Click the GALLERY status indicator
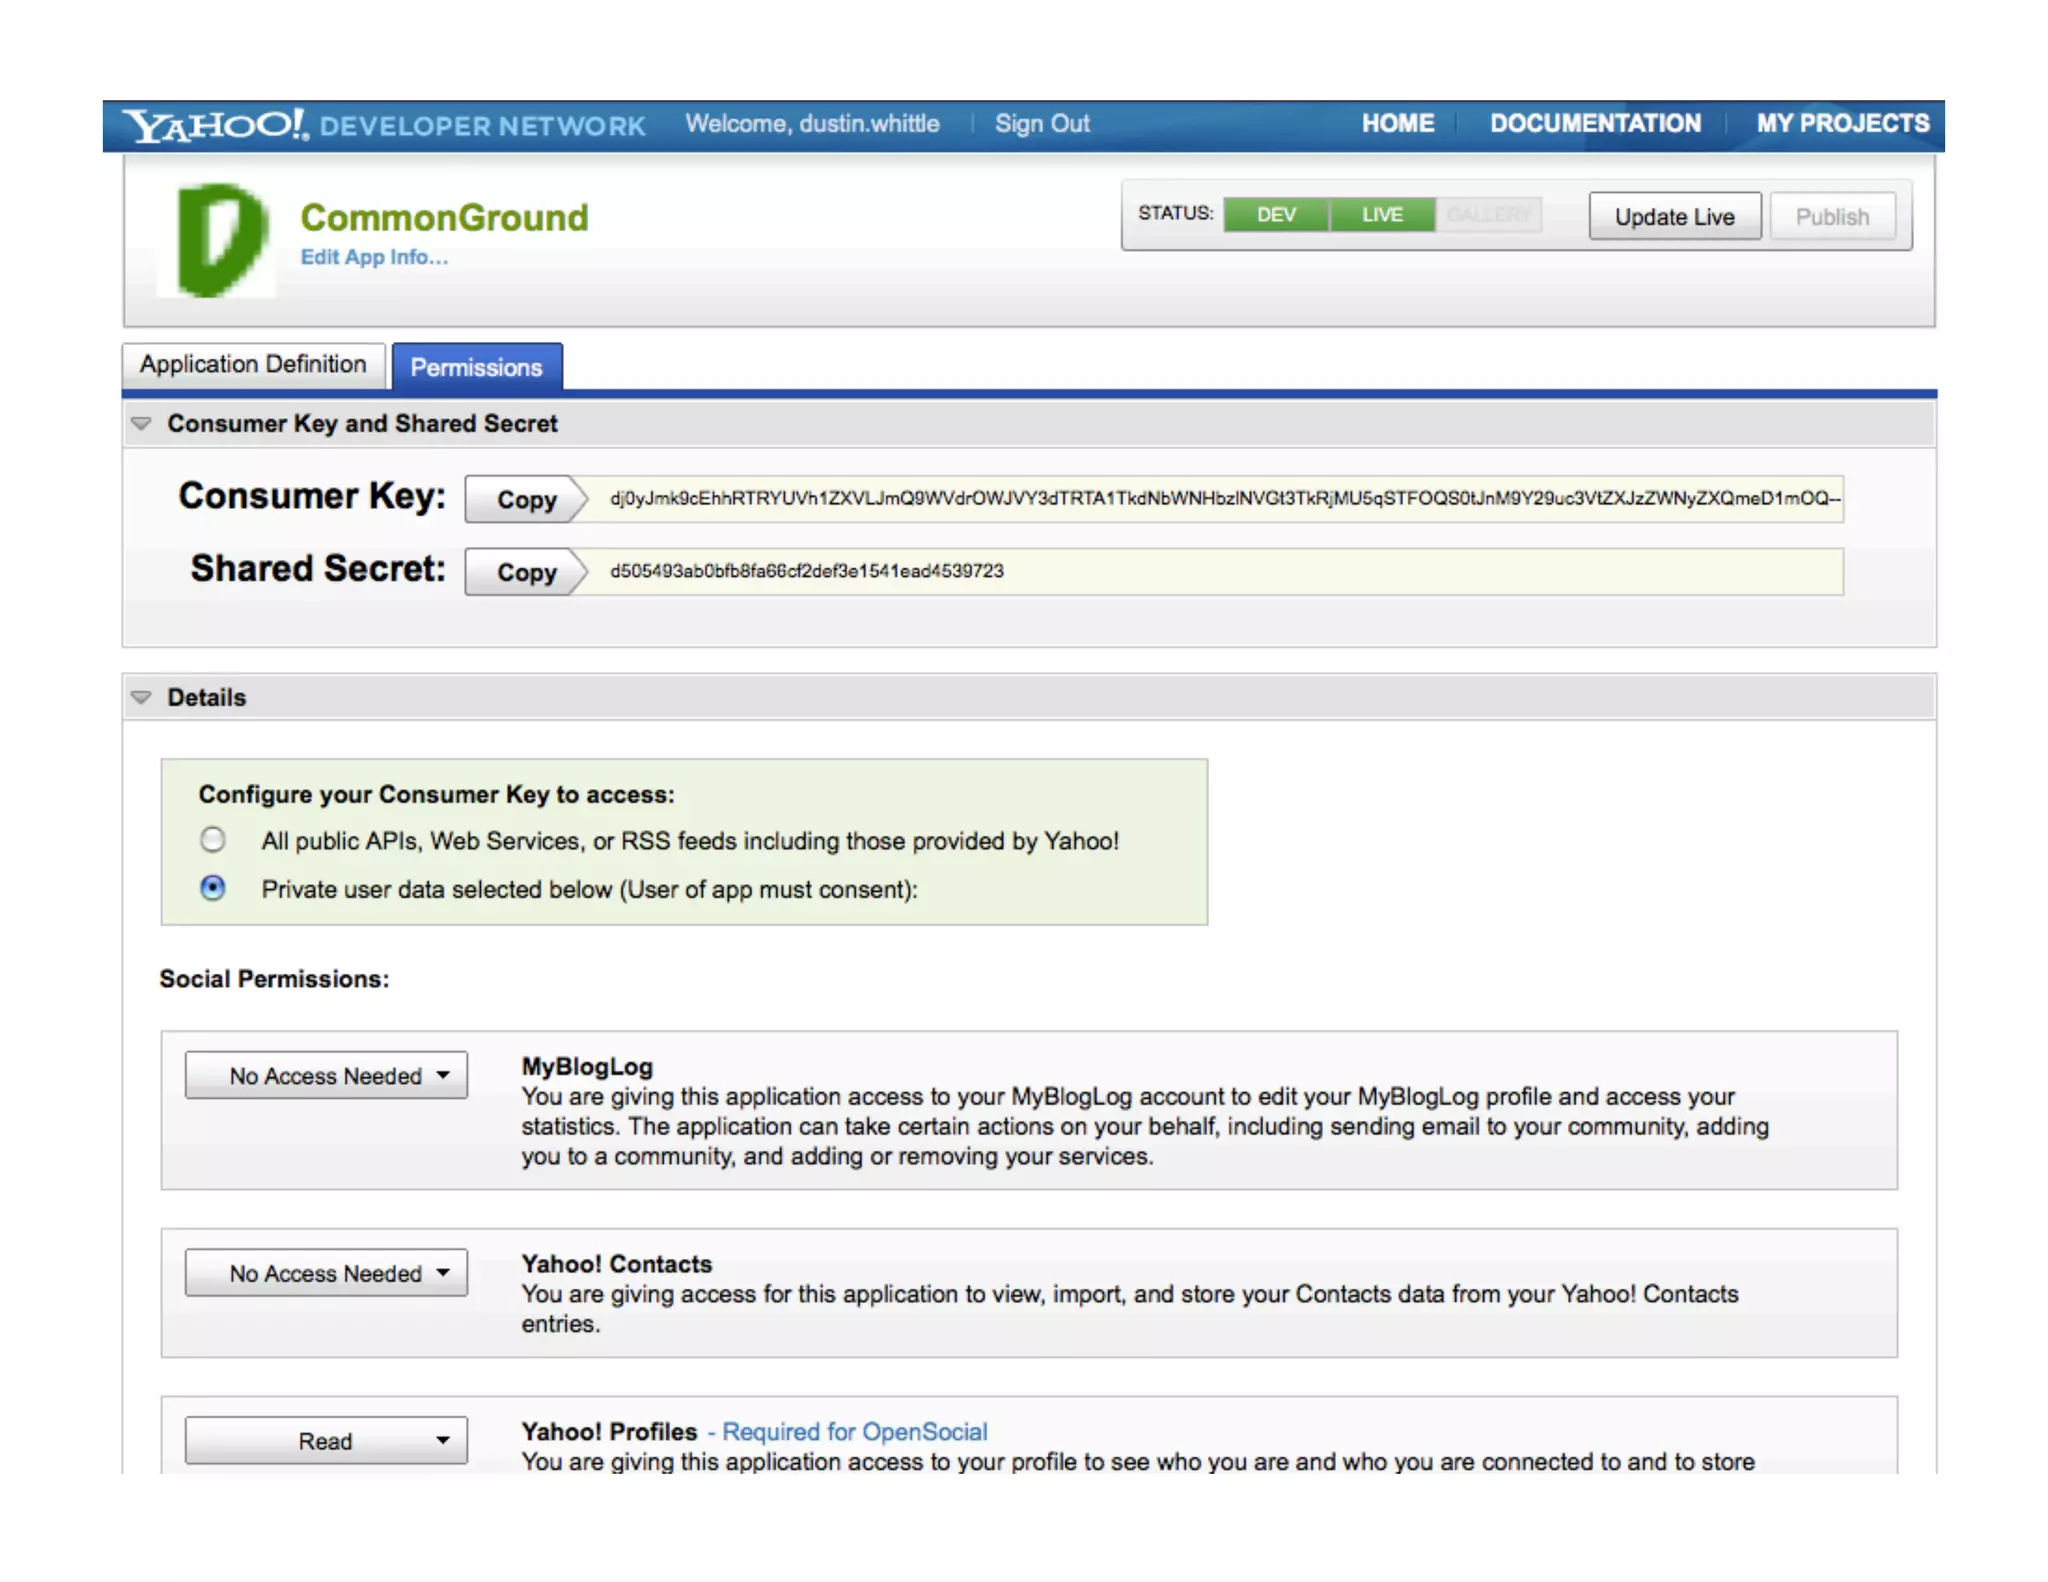The height and width of the screenshot is (1582, 2048). (x=1488, y=215)
